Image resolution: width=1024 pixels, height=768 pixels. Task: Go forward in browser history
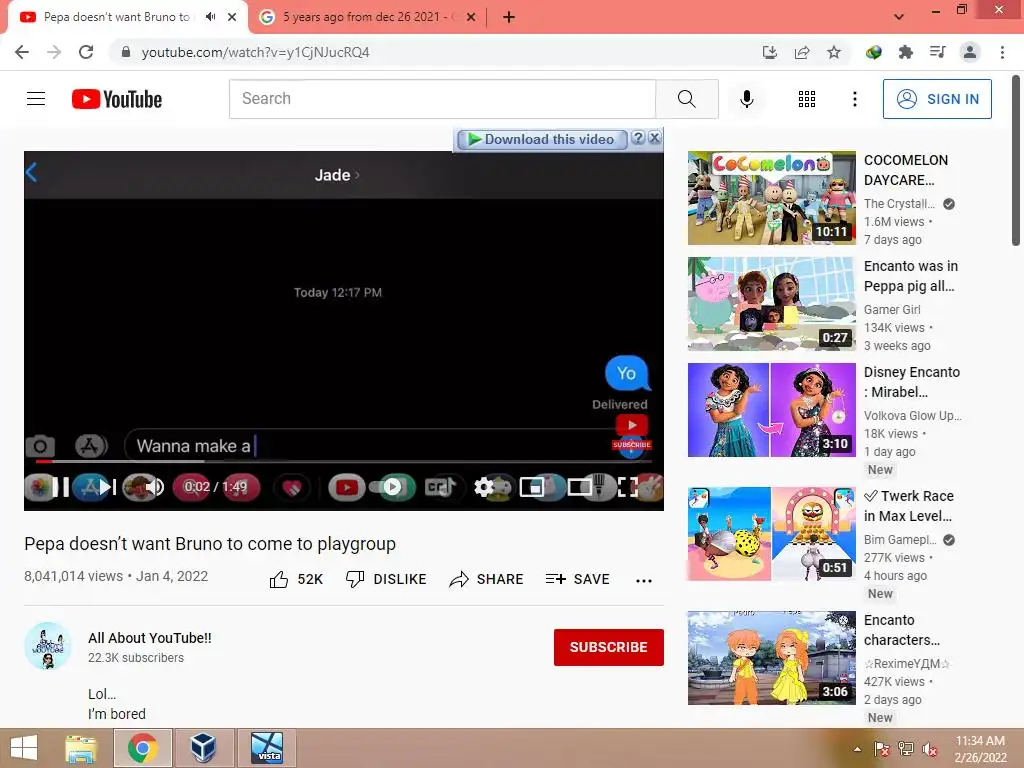(54, 52)
